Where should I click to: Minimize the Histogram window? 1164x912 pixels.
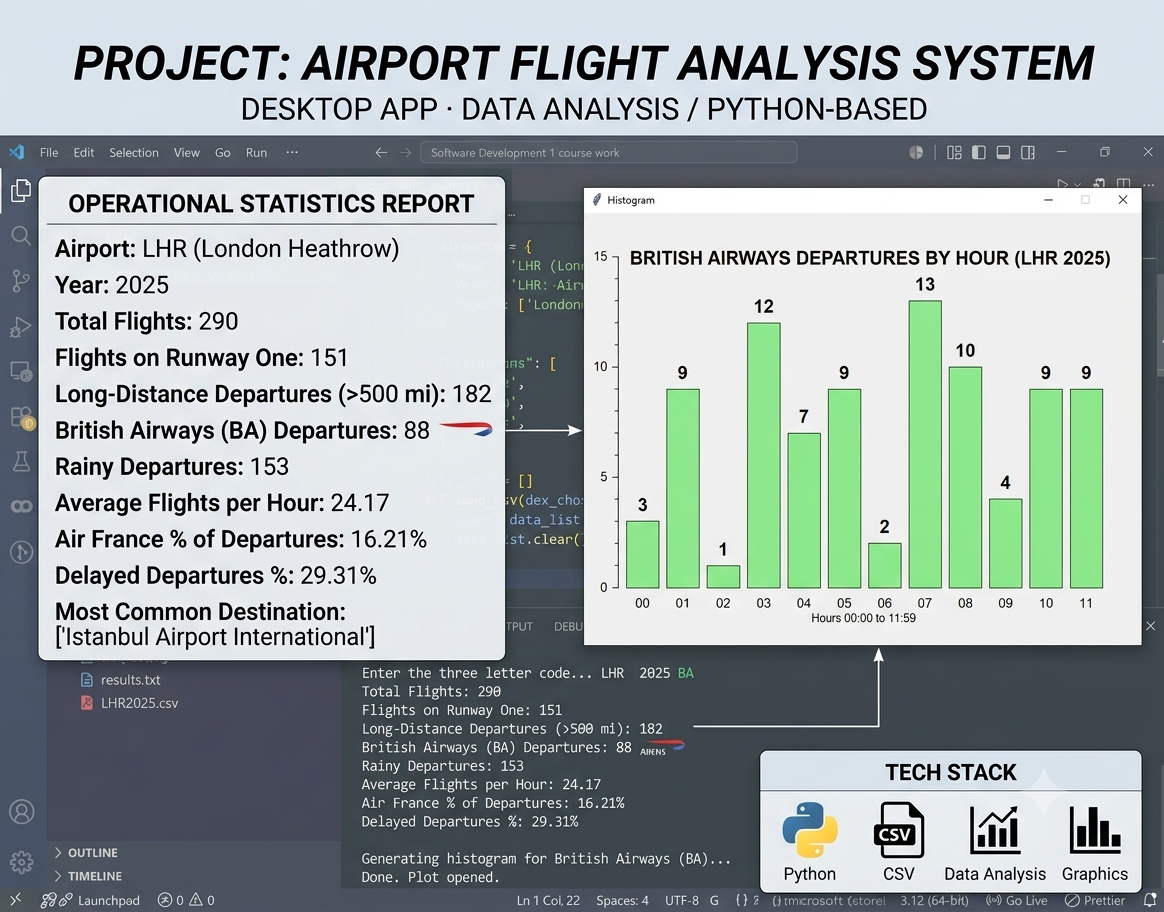[1048, 200]
